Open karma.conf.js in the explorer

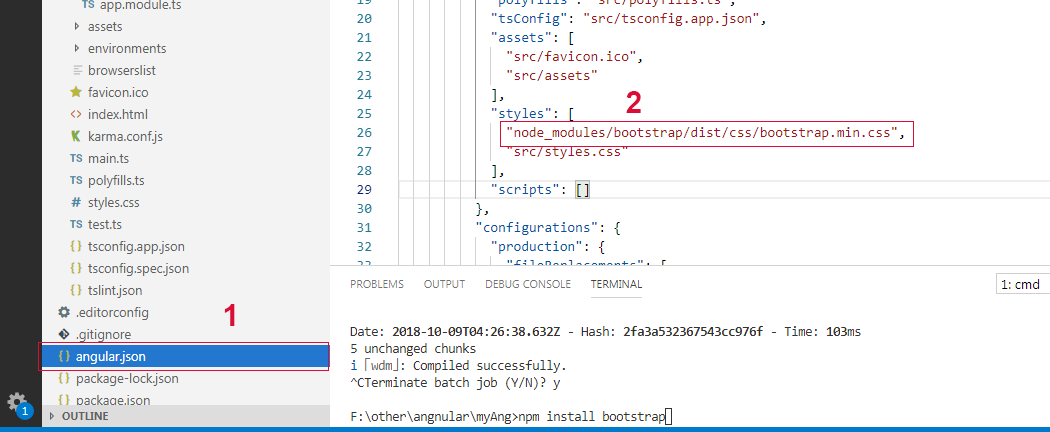click(x=125, y=137)
